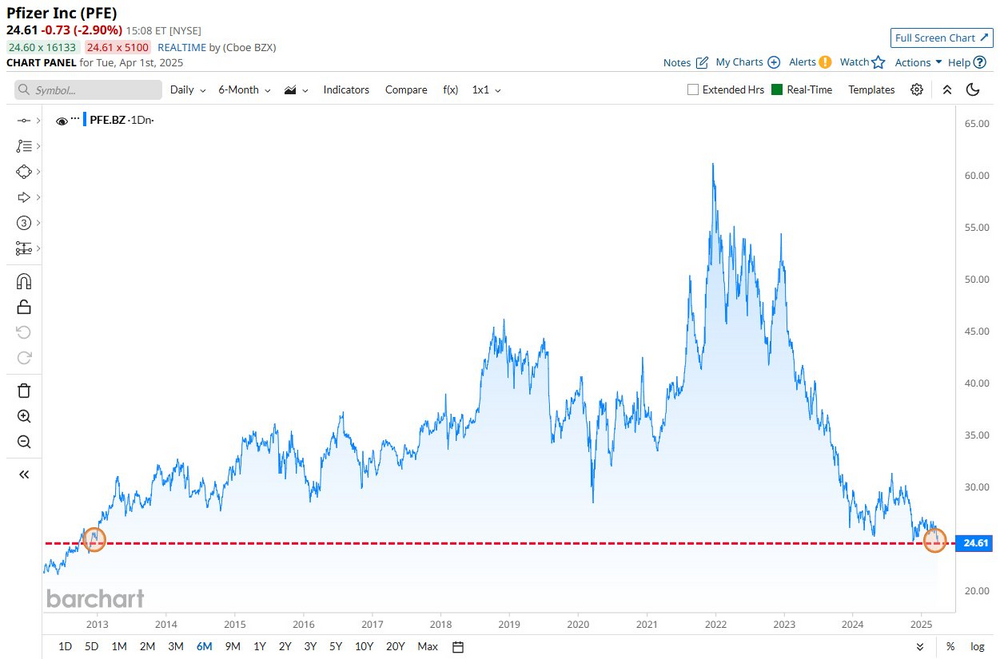Hide PFE.BZ series with eye icon
This screenshot has height=659, width=1000.
pyautogui.click(x=62, y=121)
